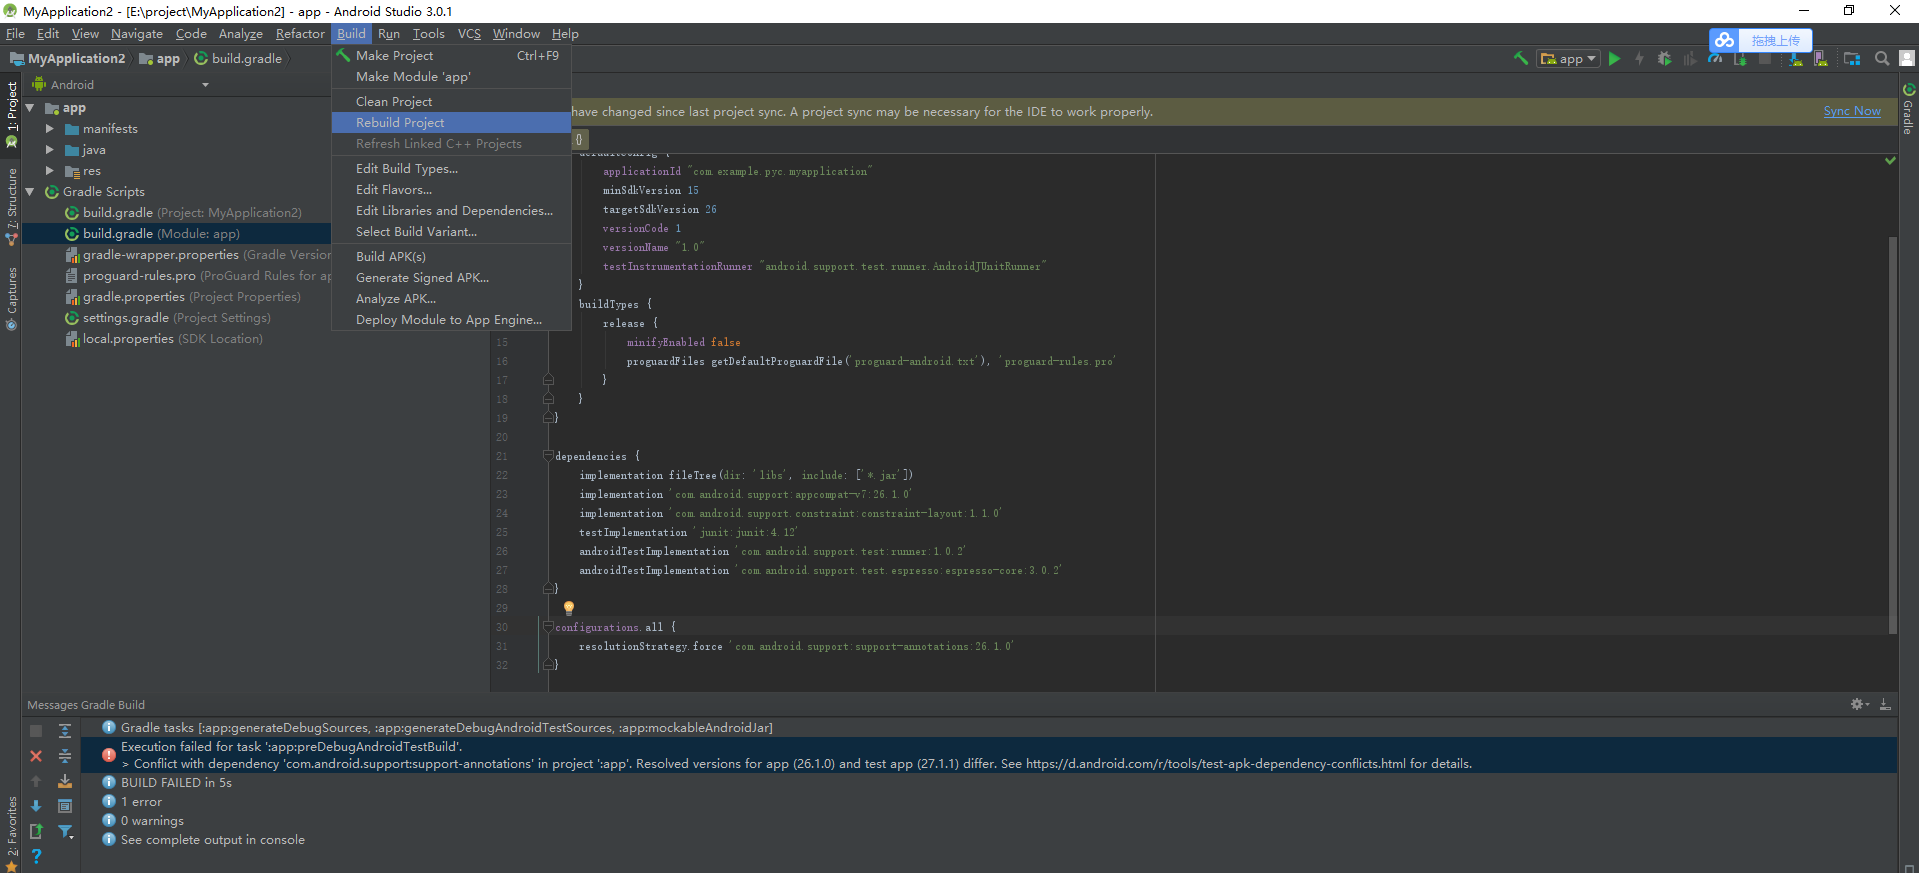Choose Rebuild Project menu item
The width and height of the screenshot is (1919, 873).
451,123
